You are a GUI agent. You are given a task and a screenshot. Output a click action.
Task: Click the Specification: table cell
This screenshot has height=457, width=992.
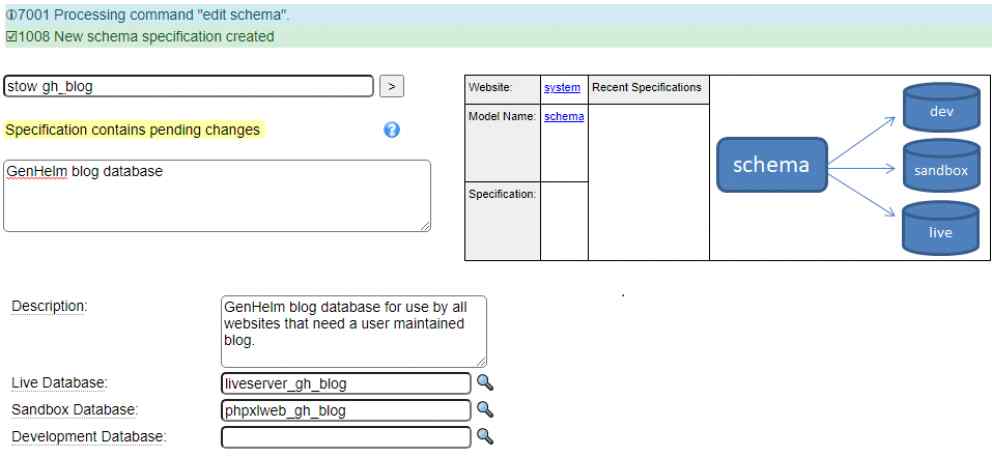click(502, 221)
